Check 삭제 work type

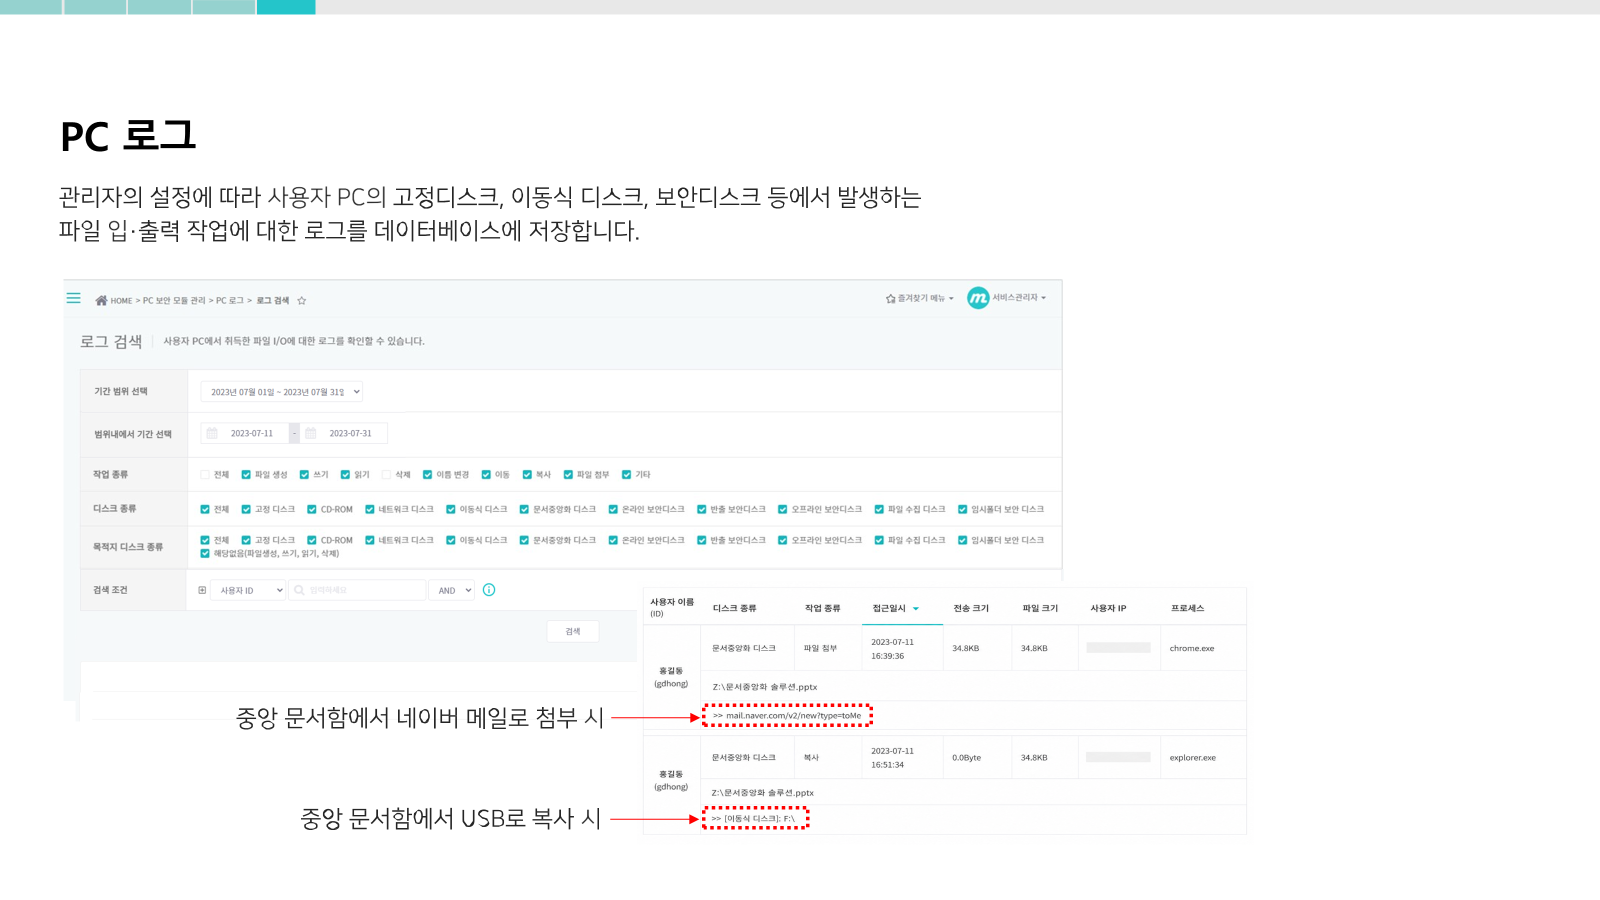(386, 475)
